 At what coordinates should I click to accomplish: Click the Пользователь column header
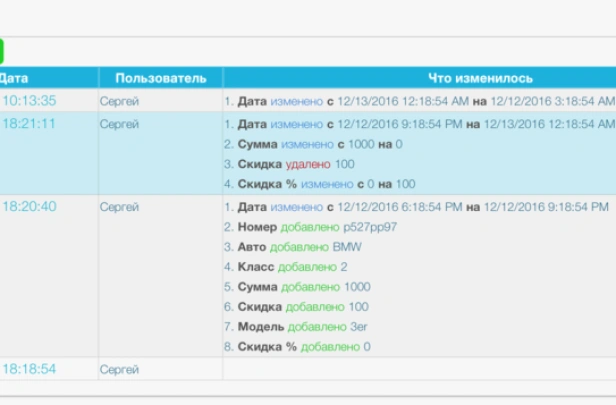tap(160, 78)
